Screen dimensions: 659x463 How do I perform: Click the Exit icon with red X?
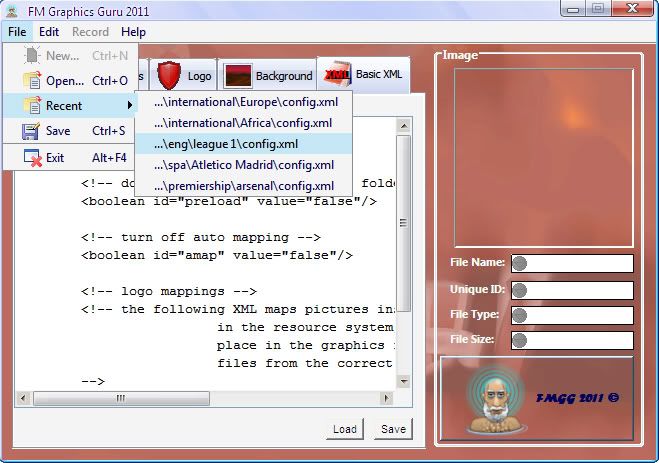click(33, 158)
